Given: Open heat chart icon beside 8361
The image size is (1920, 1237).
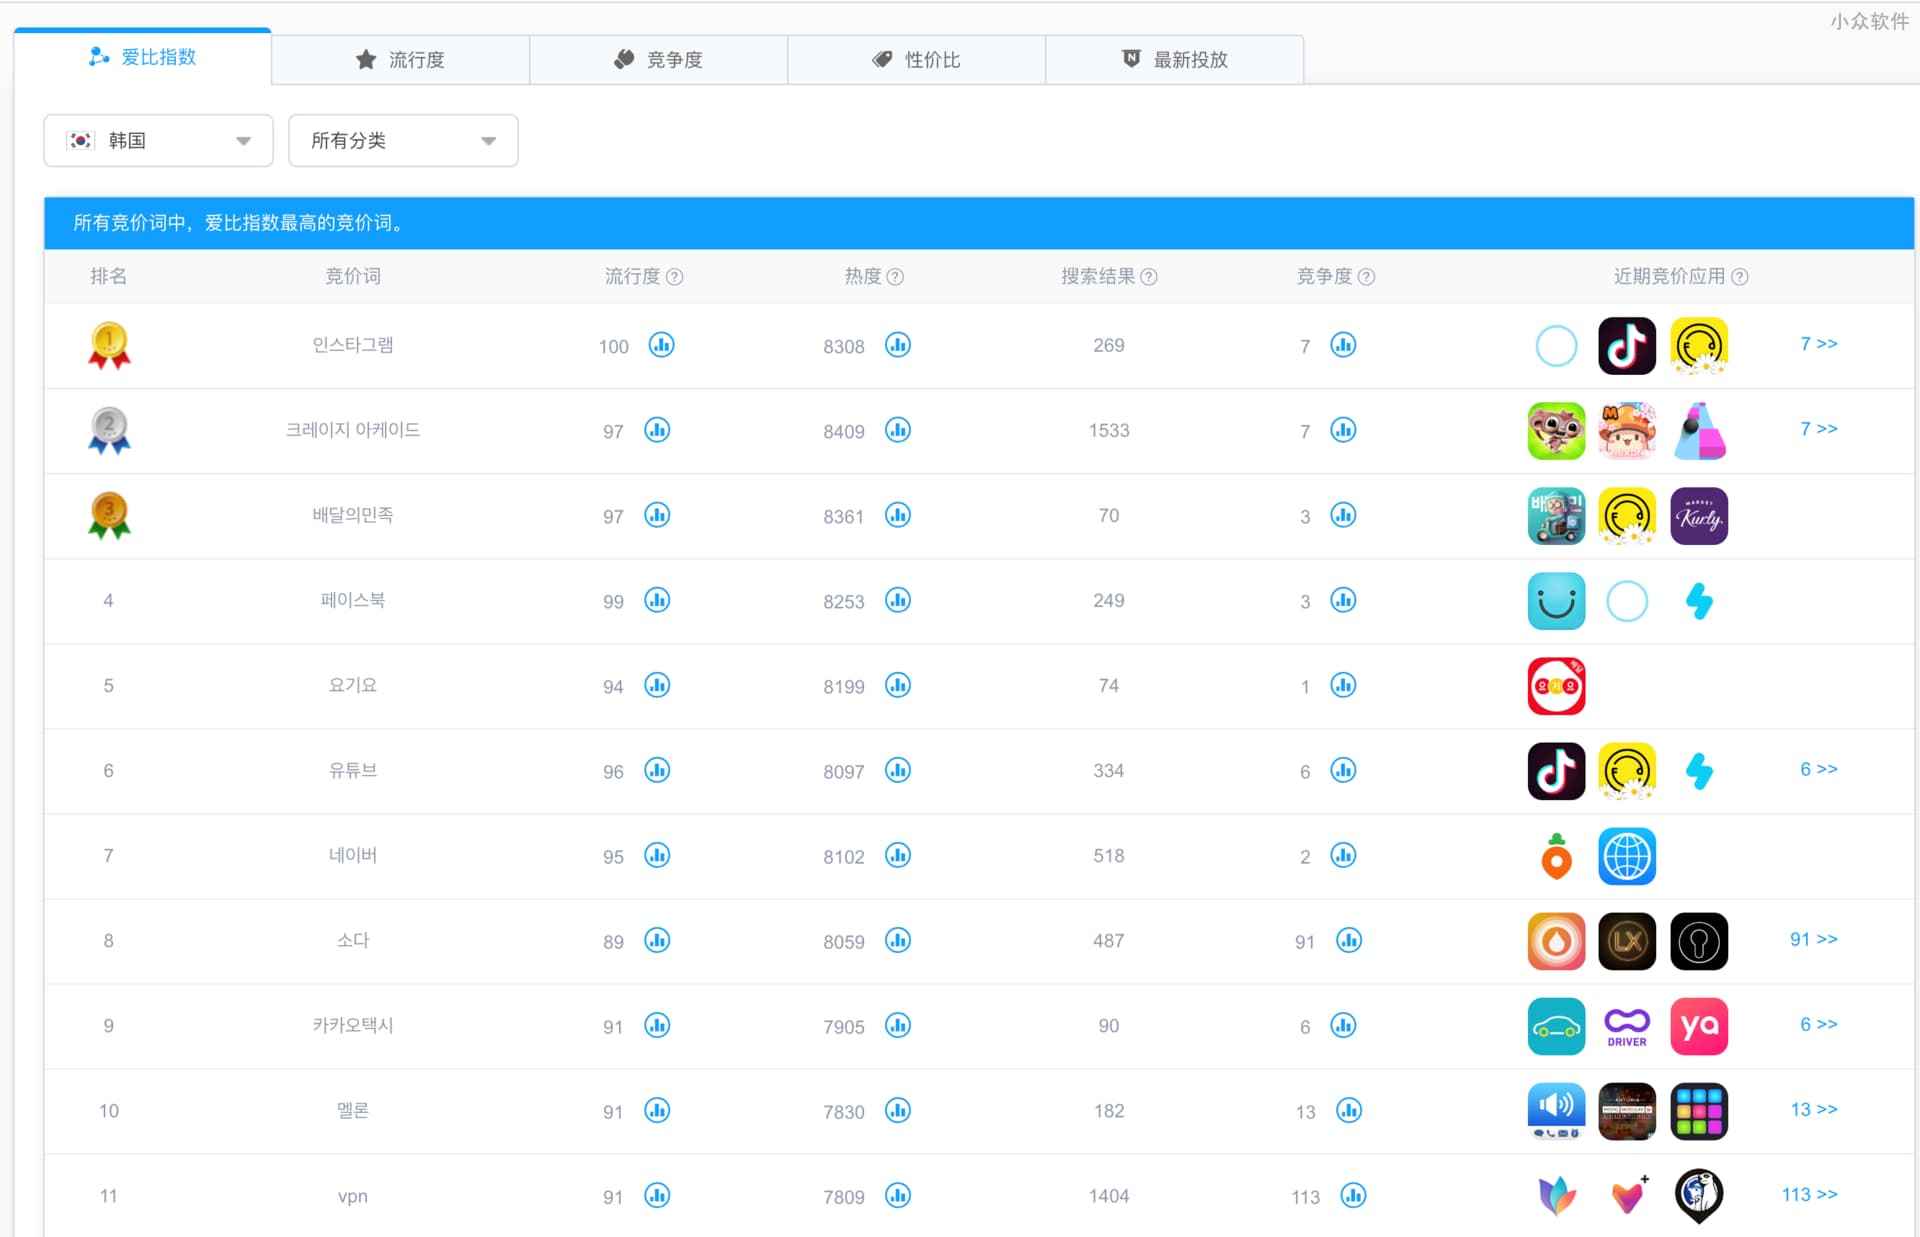Looking at the screenshot, I should (x=898, y=515).
